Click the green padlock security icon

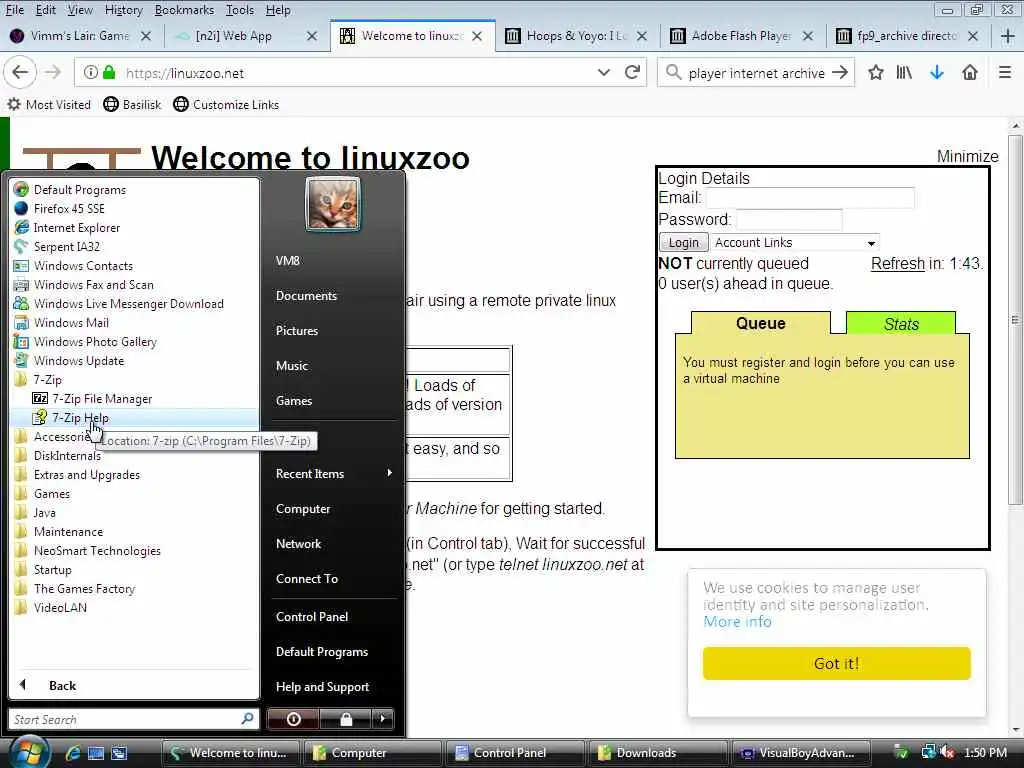109,72
